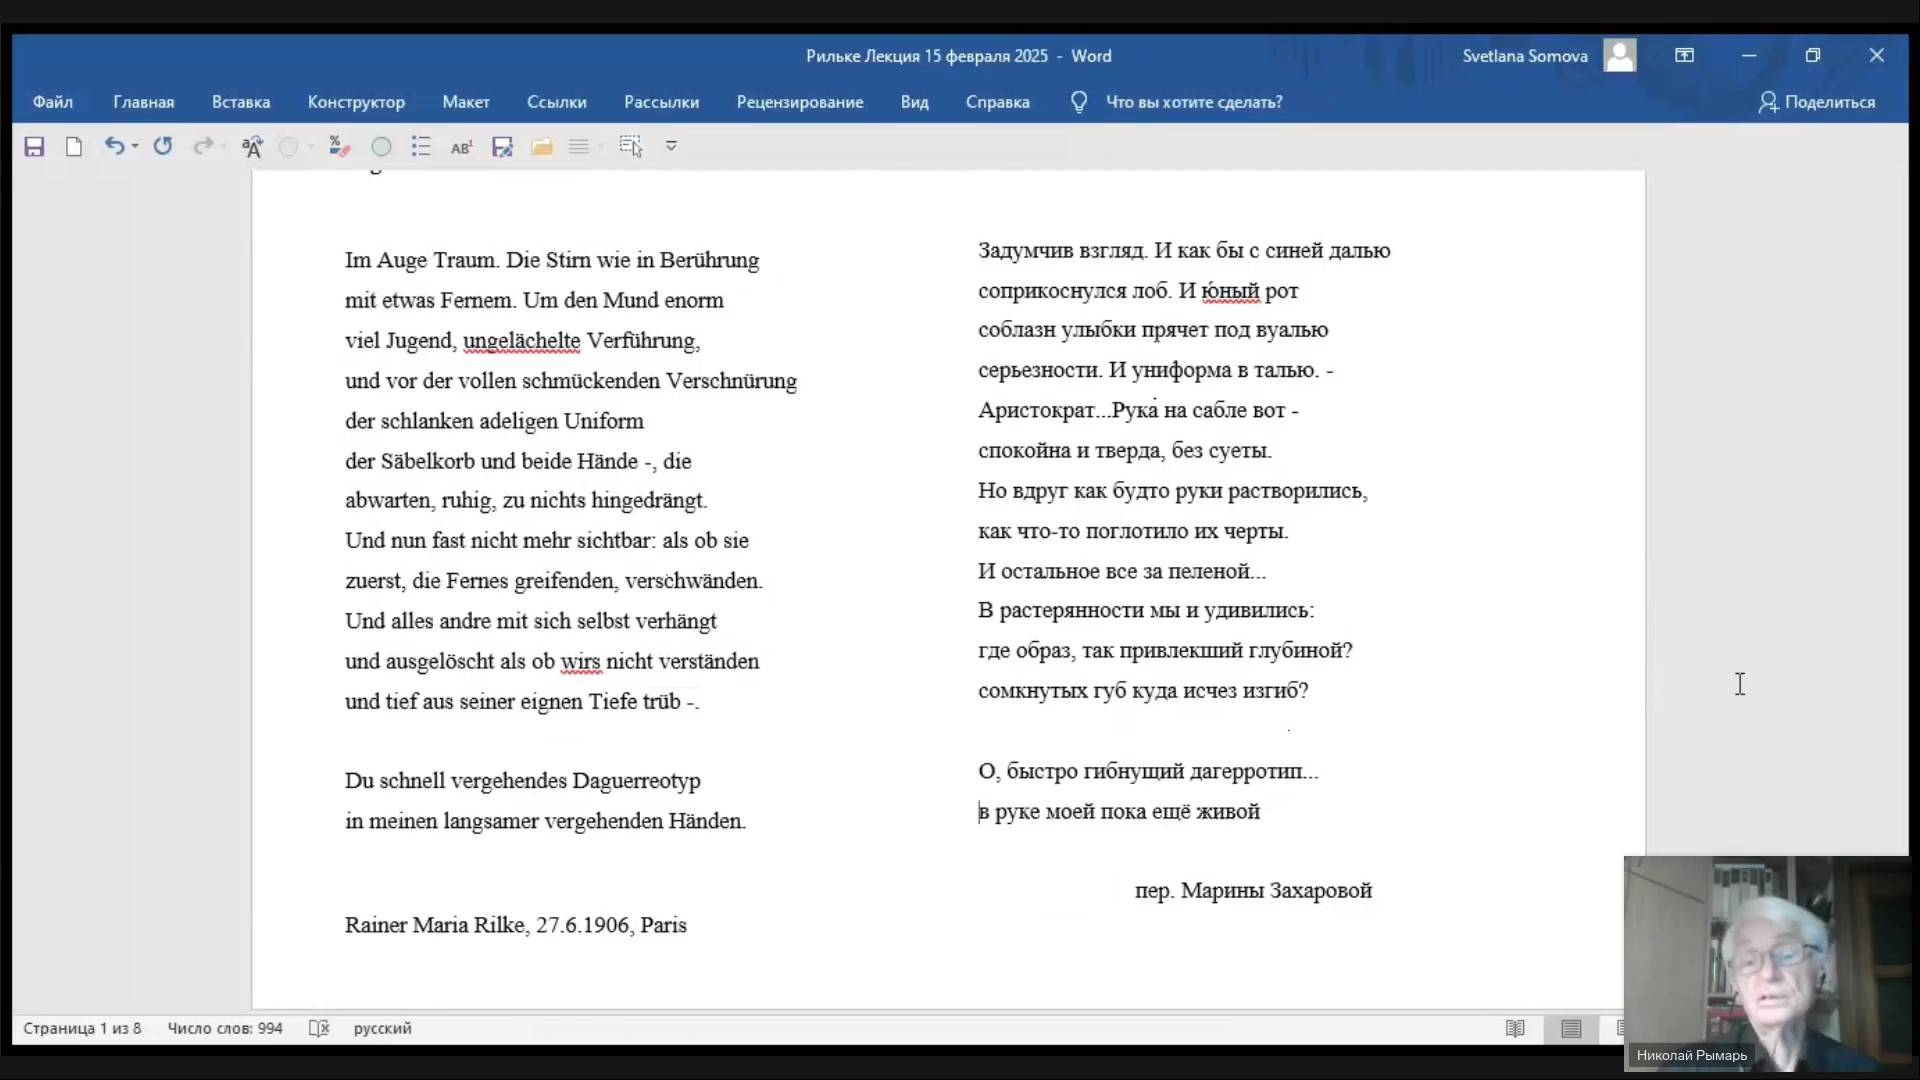Click the clear formatting eraser icon
The height and width of the screenshot is (1080, 1920).
click(340, 147)
